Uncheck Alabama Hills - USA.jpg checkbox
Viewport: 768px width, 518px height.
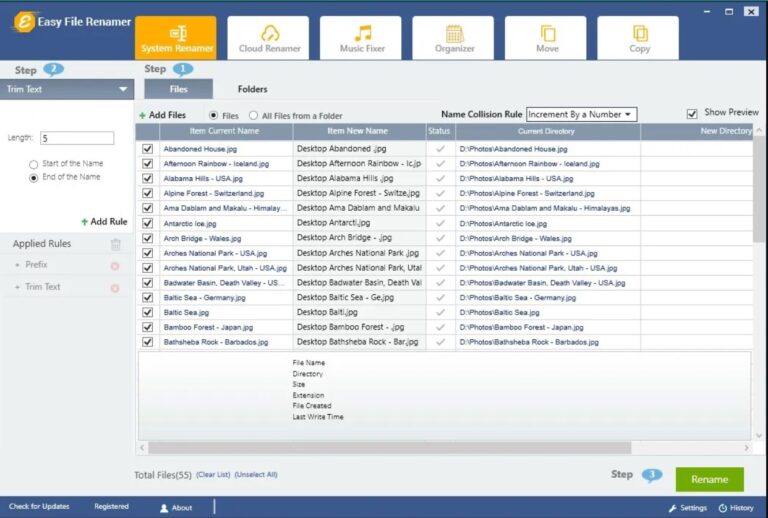coord(147,178)
